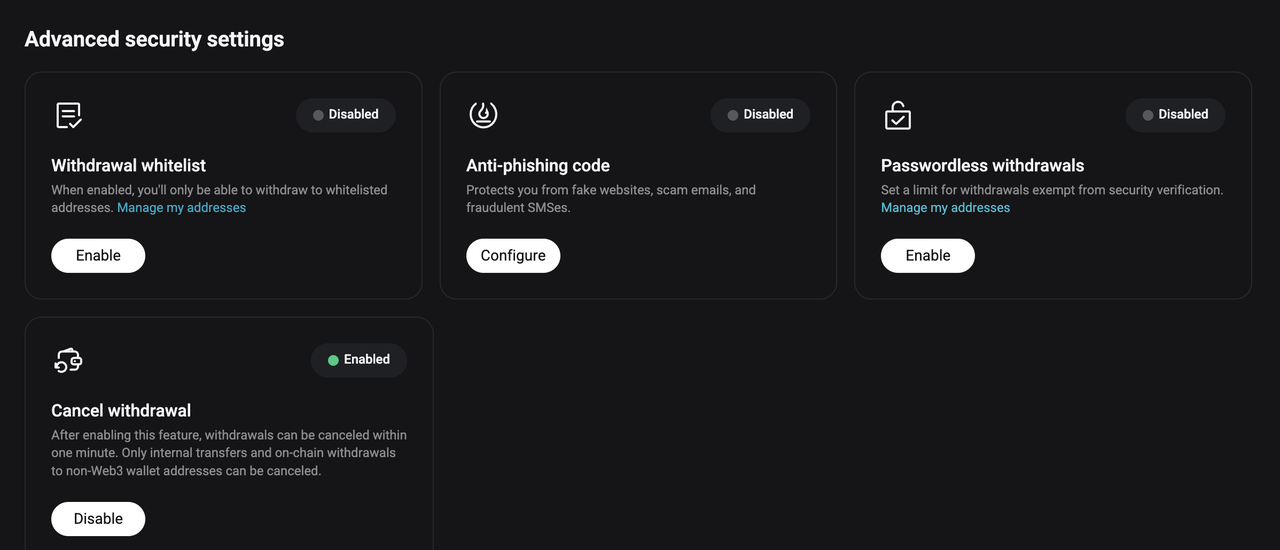The width and height of the screenshot is (1280, 550).
Task: Click the Enabled status badge on Cancel withdrawal
Action: [359, 360]
